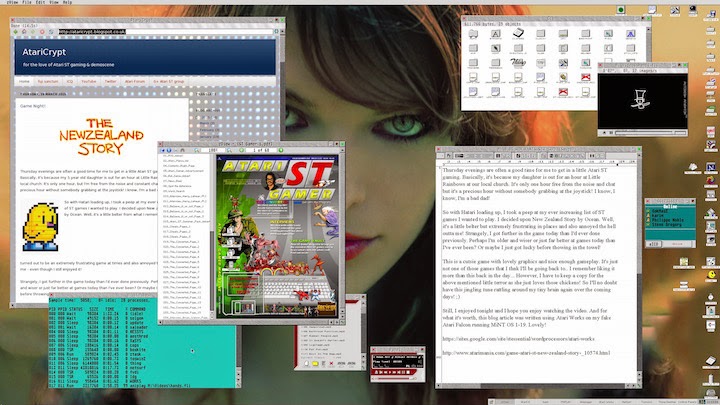The image size is (720, 405).
Task: Click the zoom percentage field in zView
Action: tap(213, 150)
